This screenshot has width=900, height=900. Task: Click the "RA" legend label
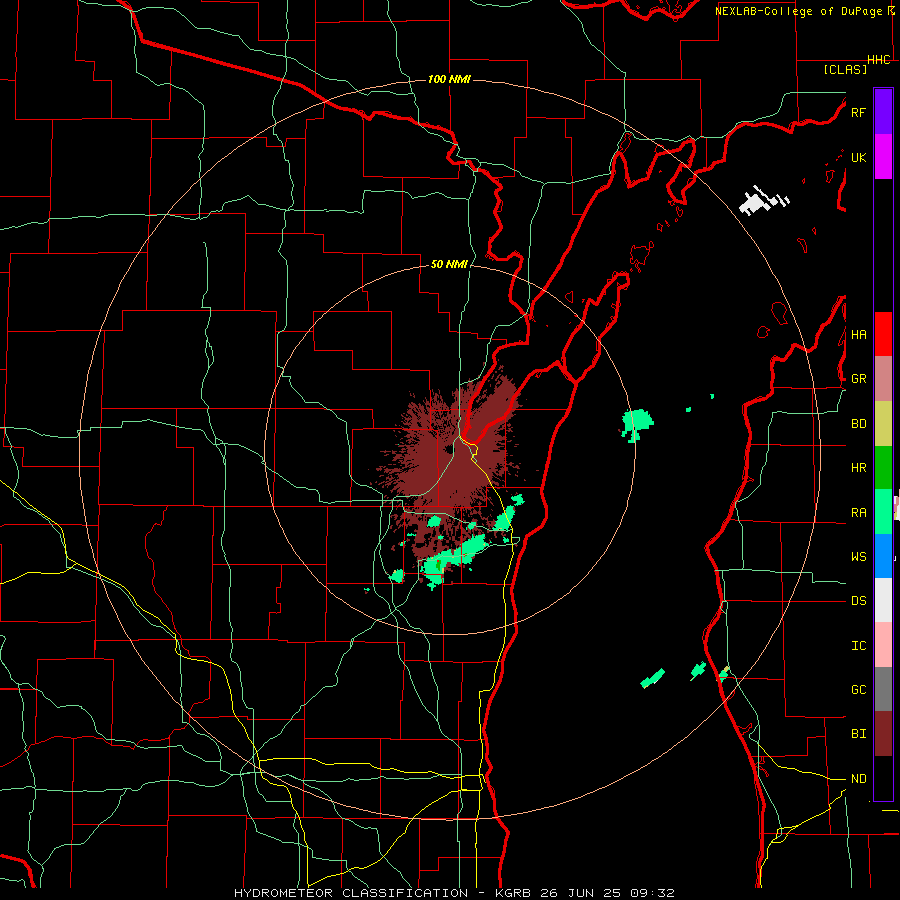tap(858, 512)
